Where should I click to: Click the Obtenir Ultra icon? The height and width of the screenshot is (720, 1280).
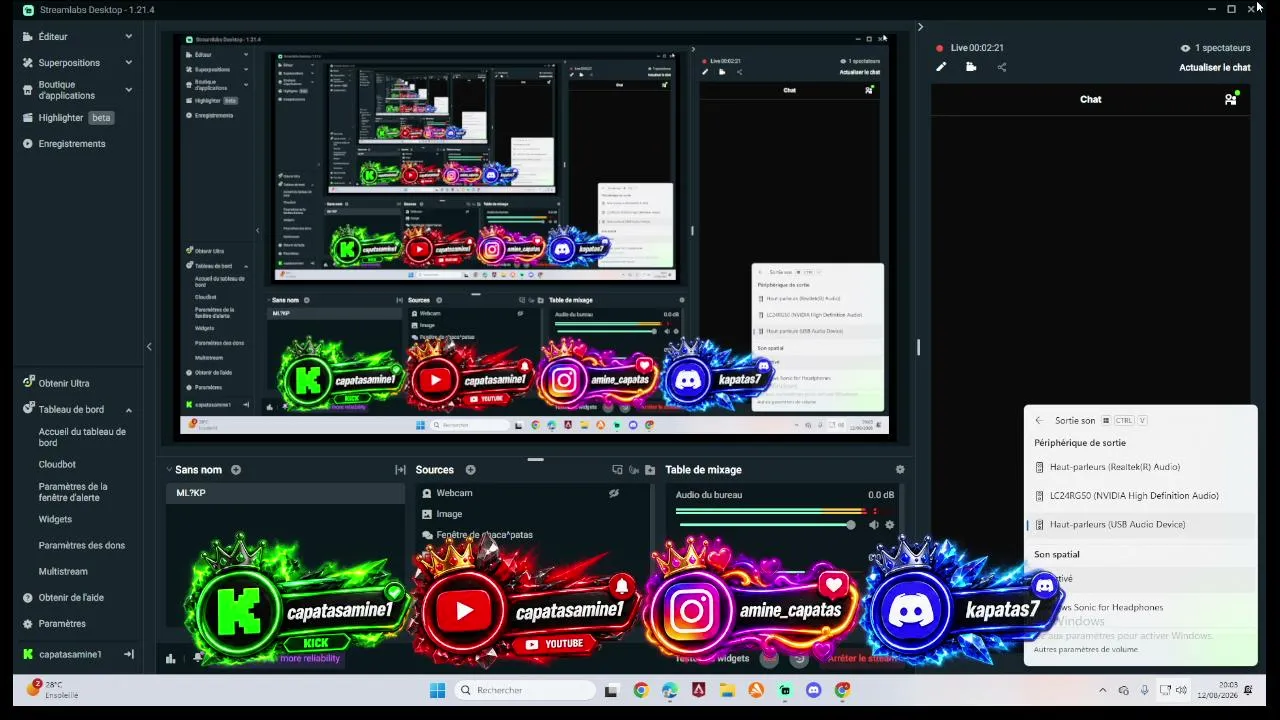coord(28,383)
